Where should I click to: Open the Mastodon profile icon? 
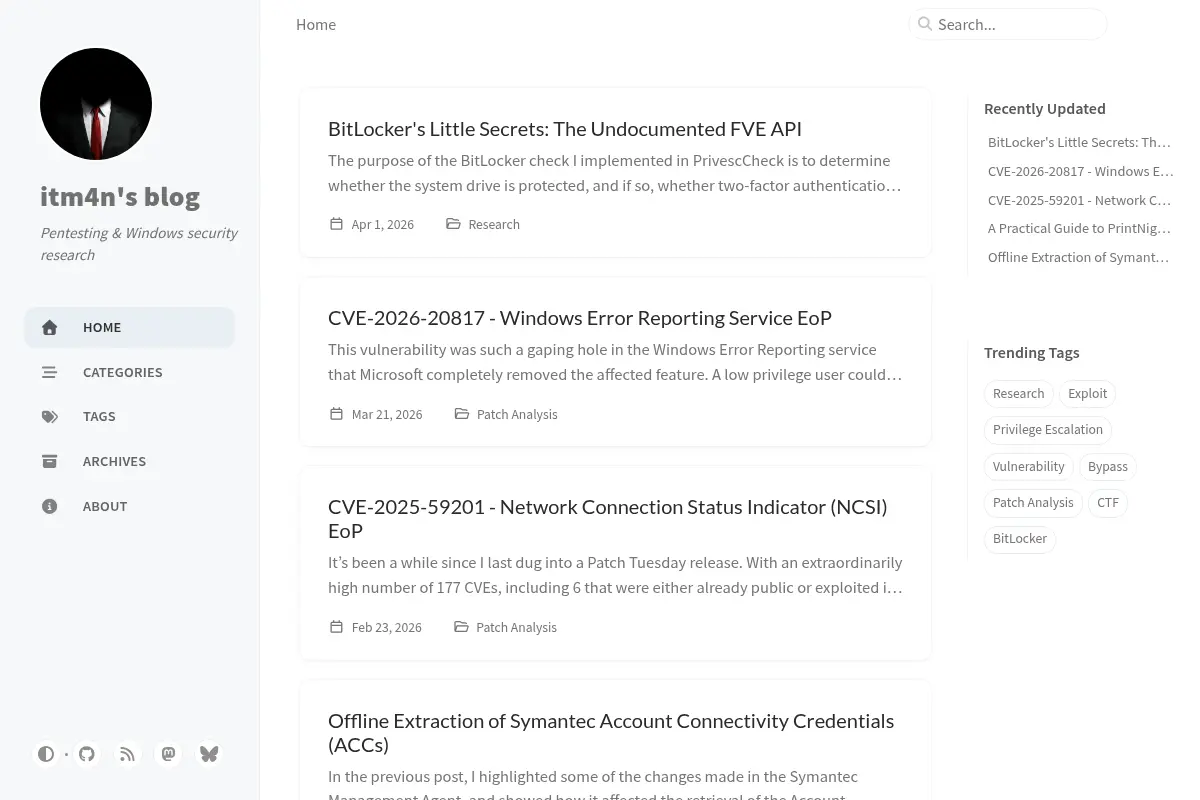click(x=168, y=754)
